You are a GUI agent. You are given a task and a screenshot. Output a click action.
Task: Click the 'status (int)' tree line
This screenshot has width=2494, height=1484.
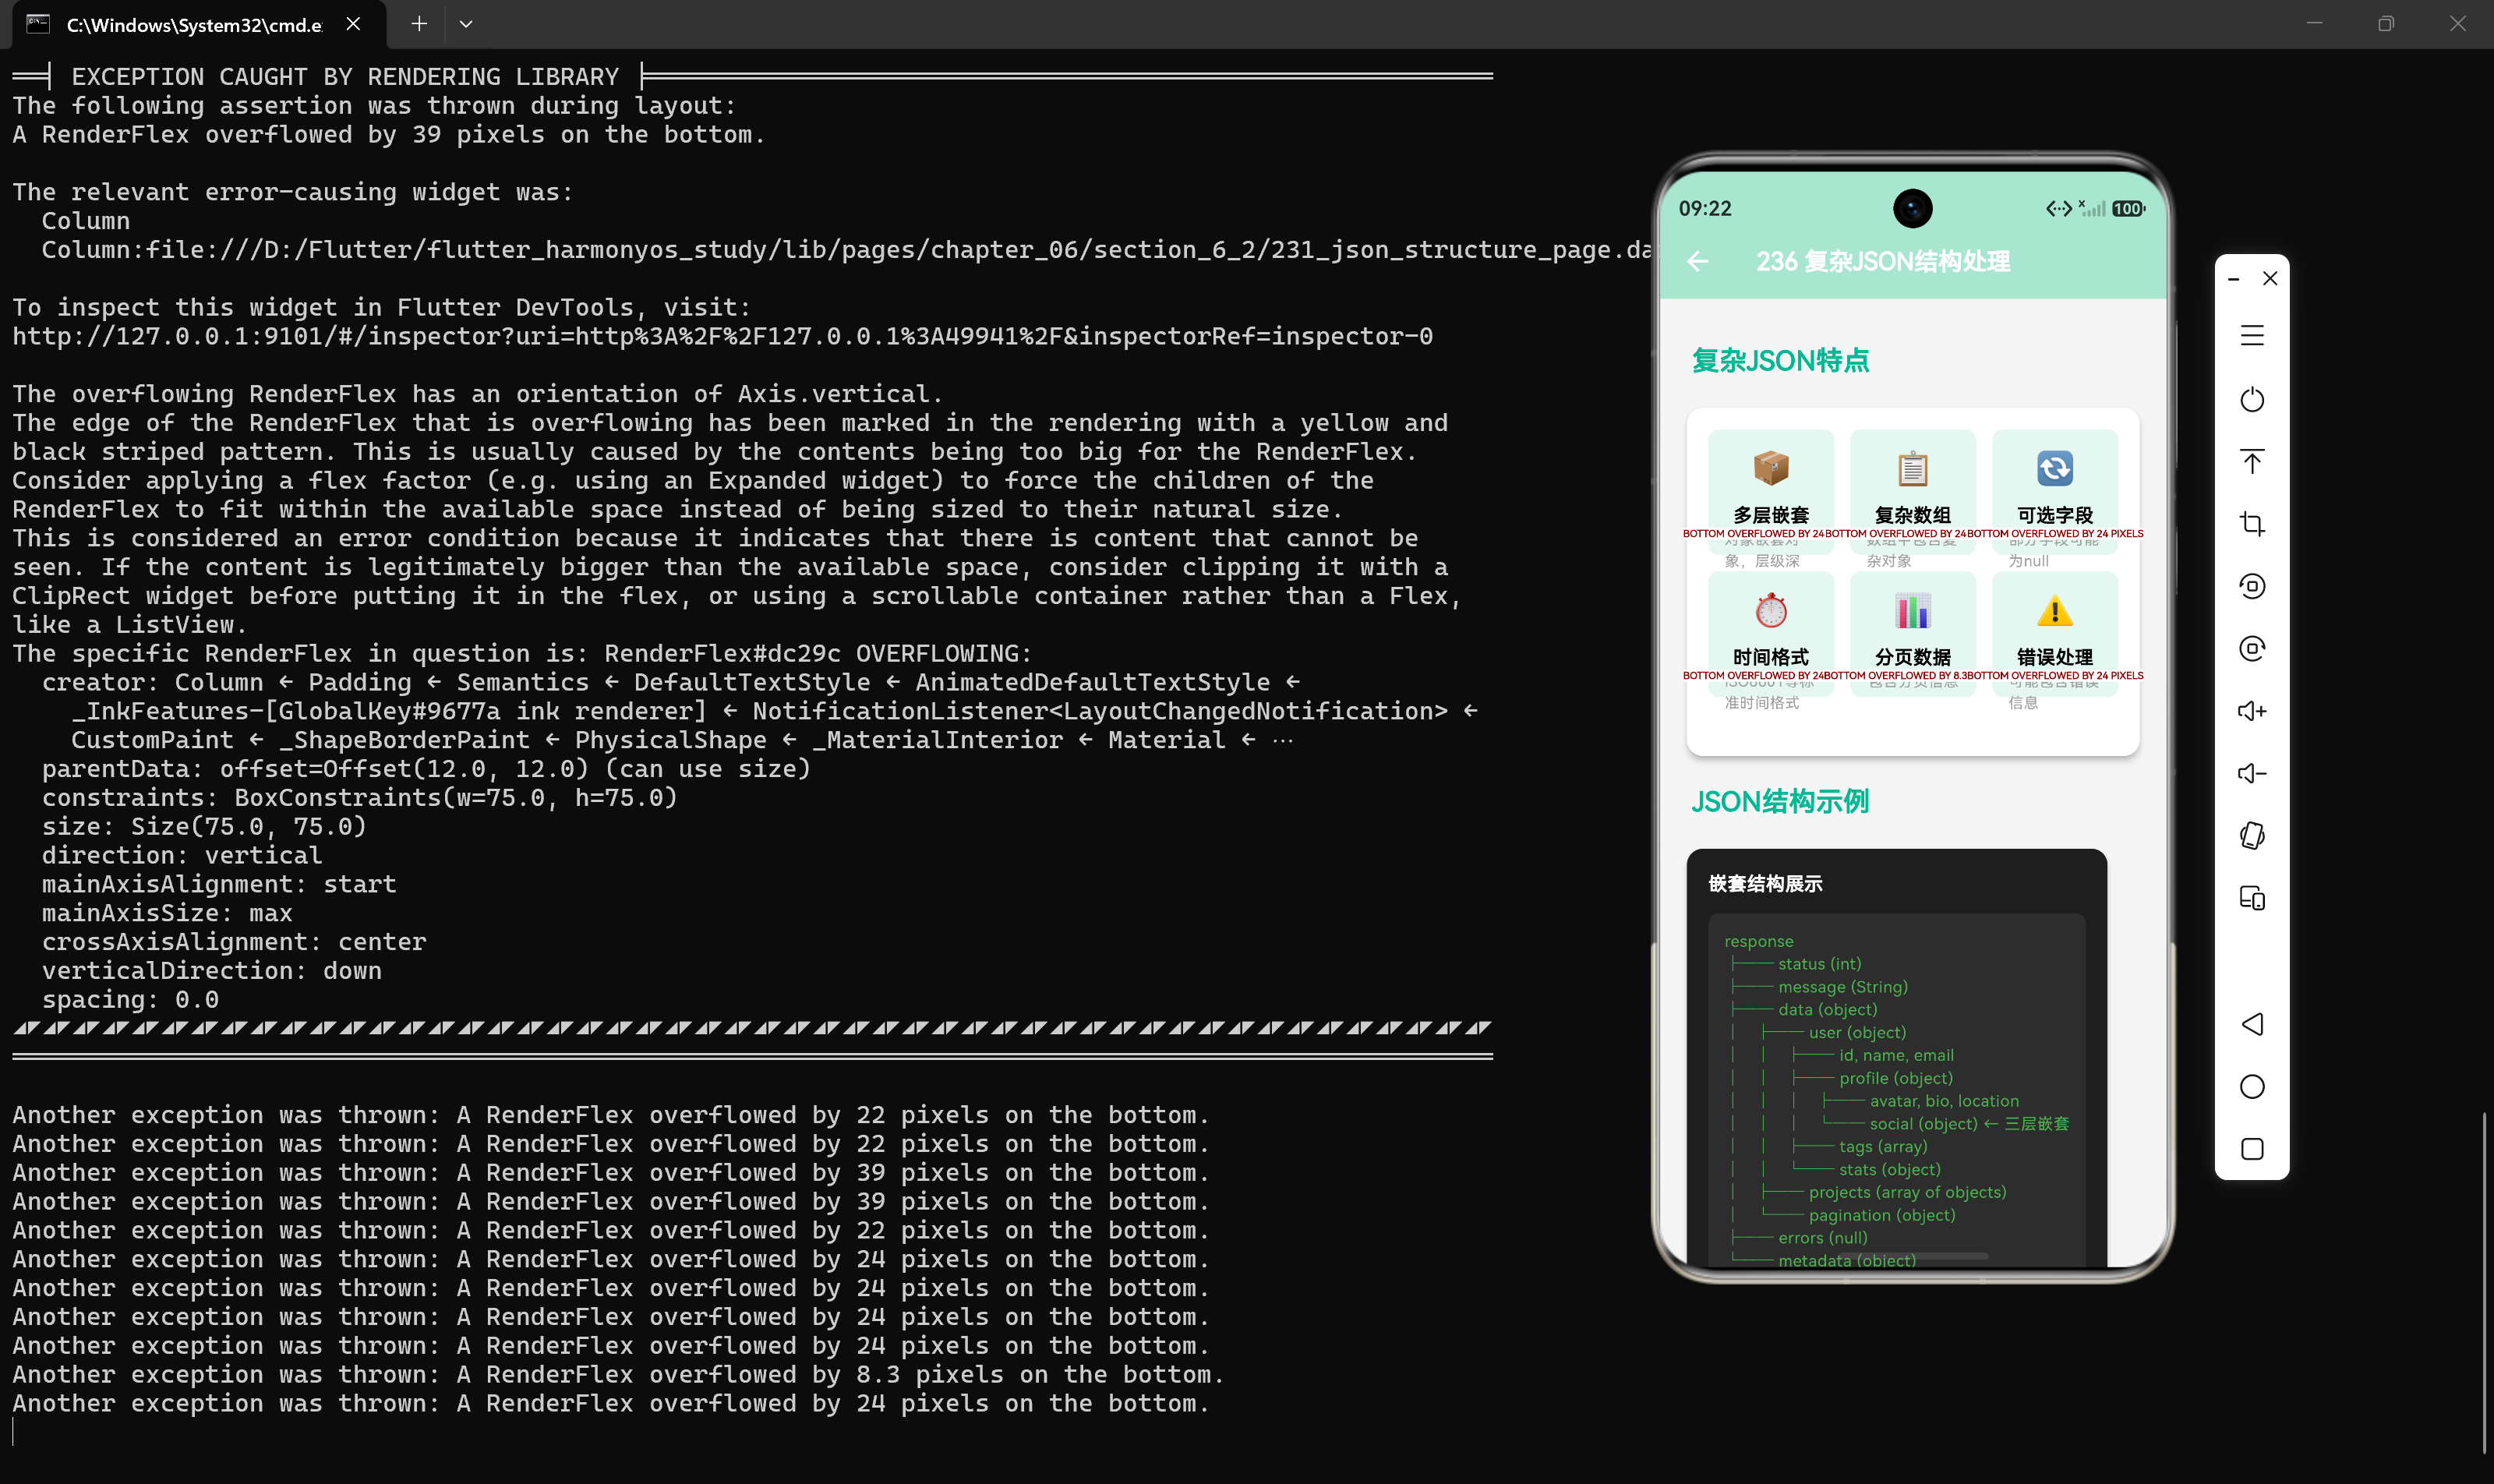click(1819, 964)
